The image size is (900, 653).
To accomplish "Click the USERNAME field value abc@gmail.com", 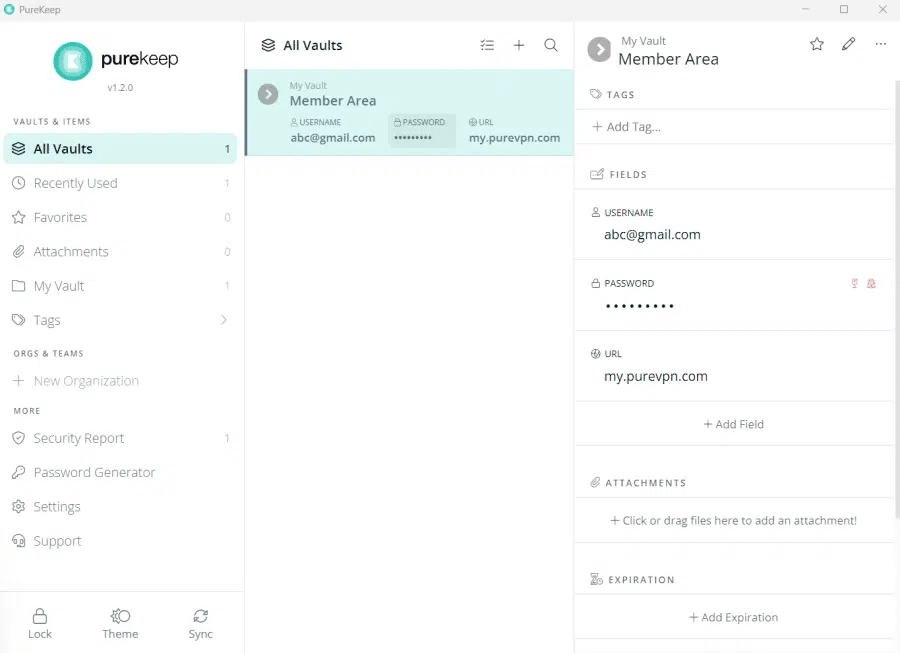I will (652, 235).
